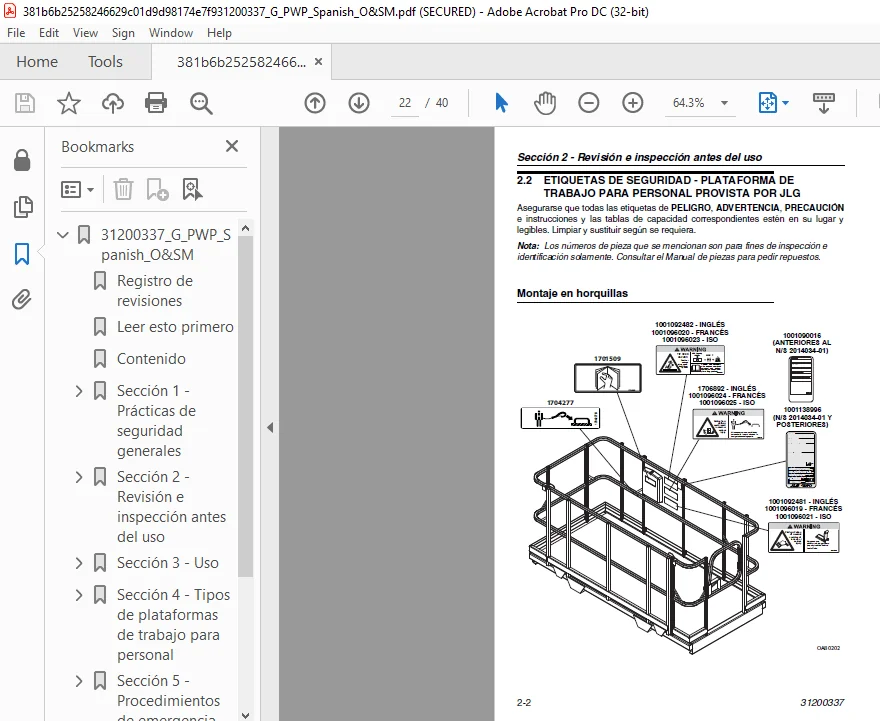Select Sección 1 - Prácticas de seguridad bookmark
This screenshot has height=721, width=880.
(x=156, y=421)
